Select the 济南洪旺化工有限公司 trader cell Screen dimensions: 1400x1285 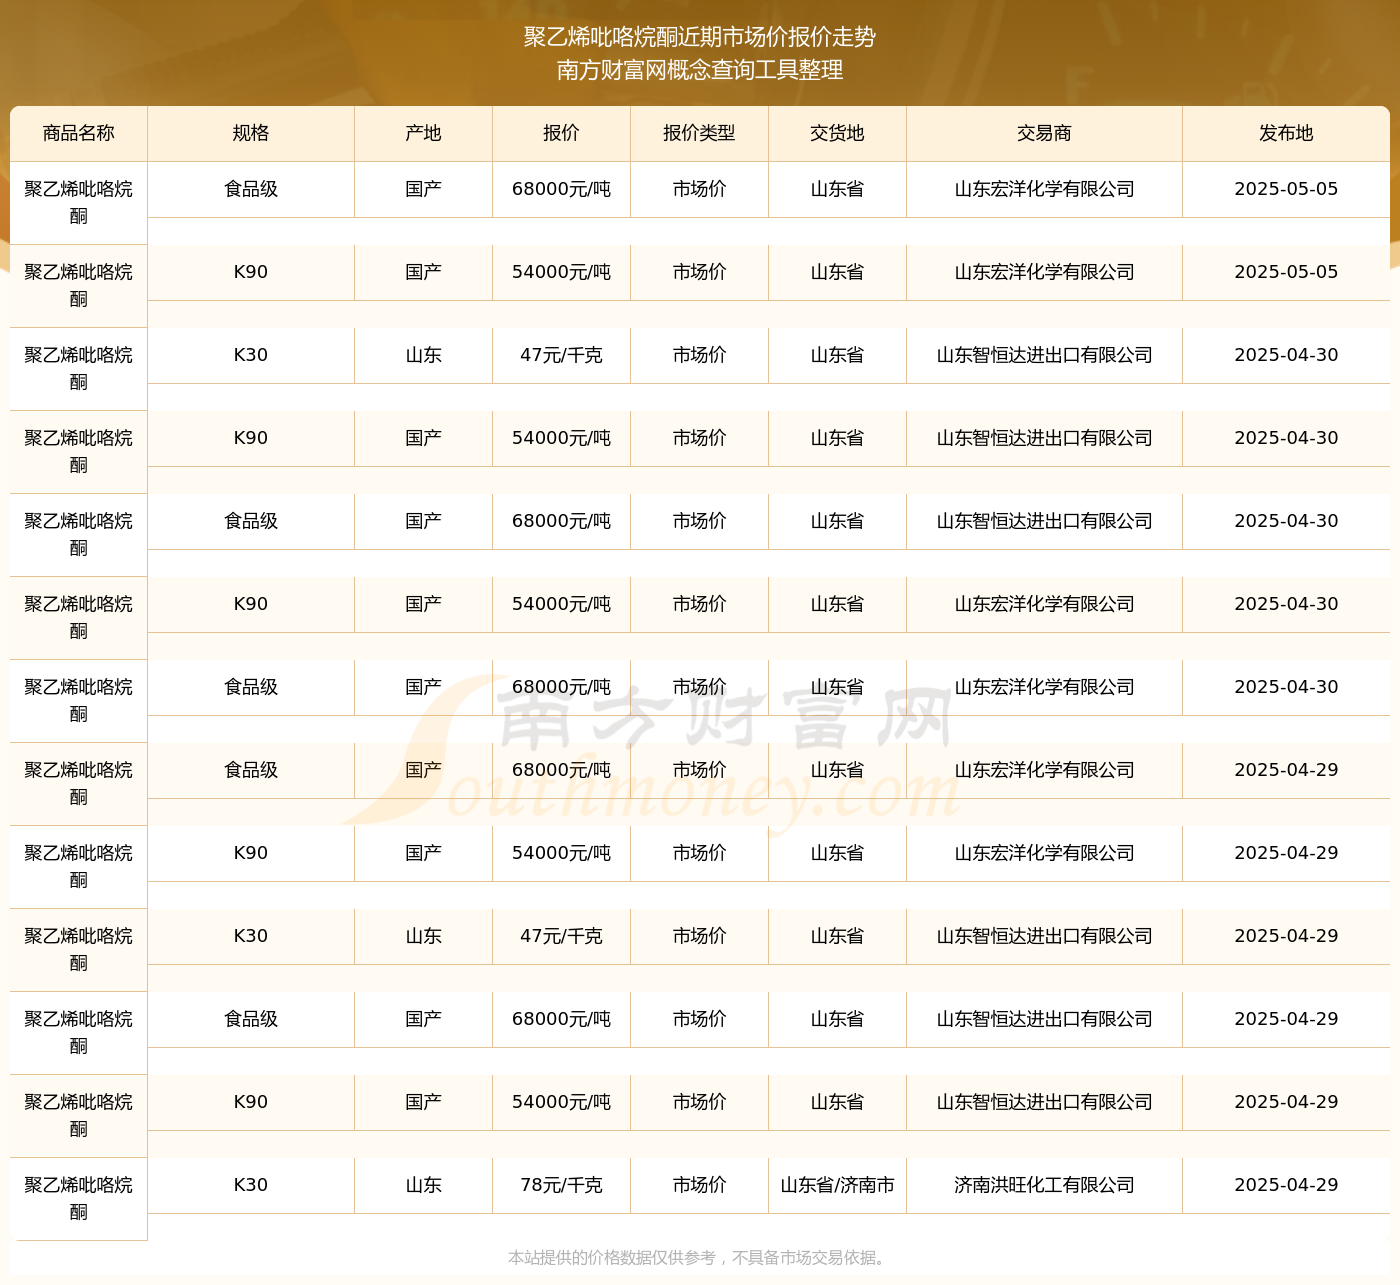tap(1044, 1185)
